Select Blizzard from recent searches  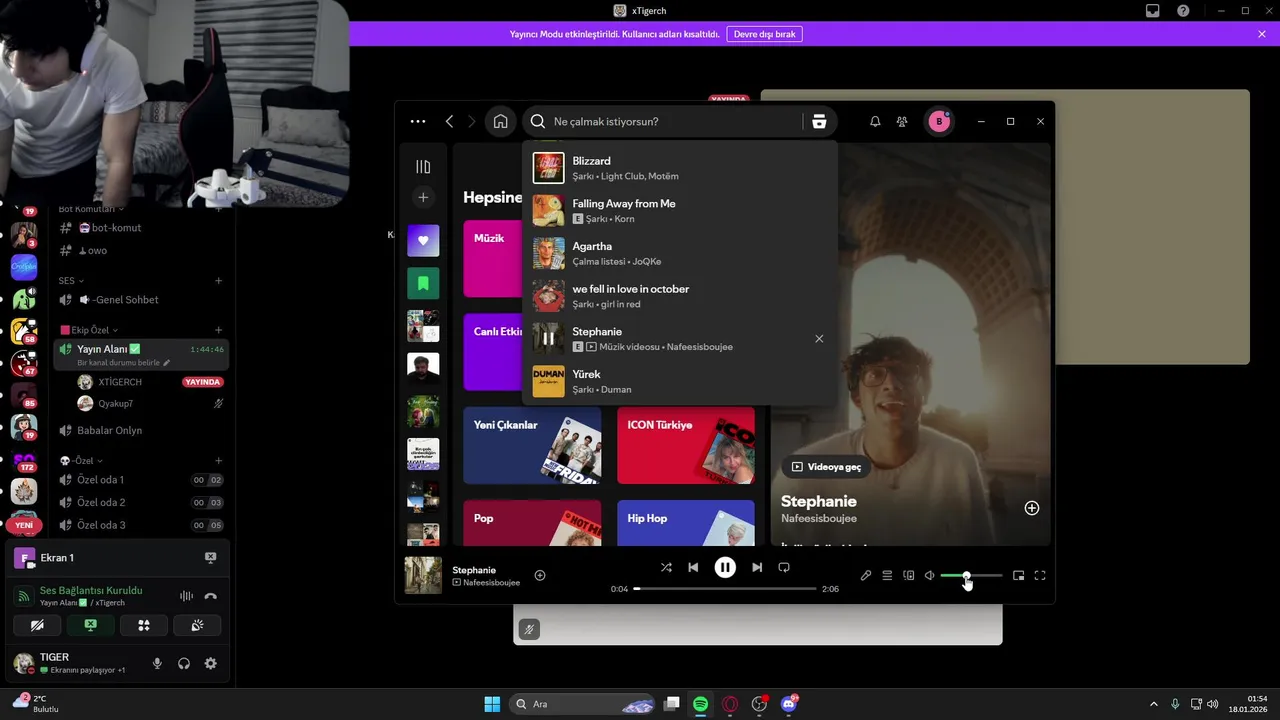click(680, 168)
